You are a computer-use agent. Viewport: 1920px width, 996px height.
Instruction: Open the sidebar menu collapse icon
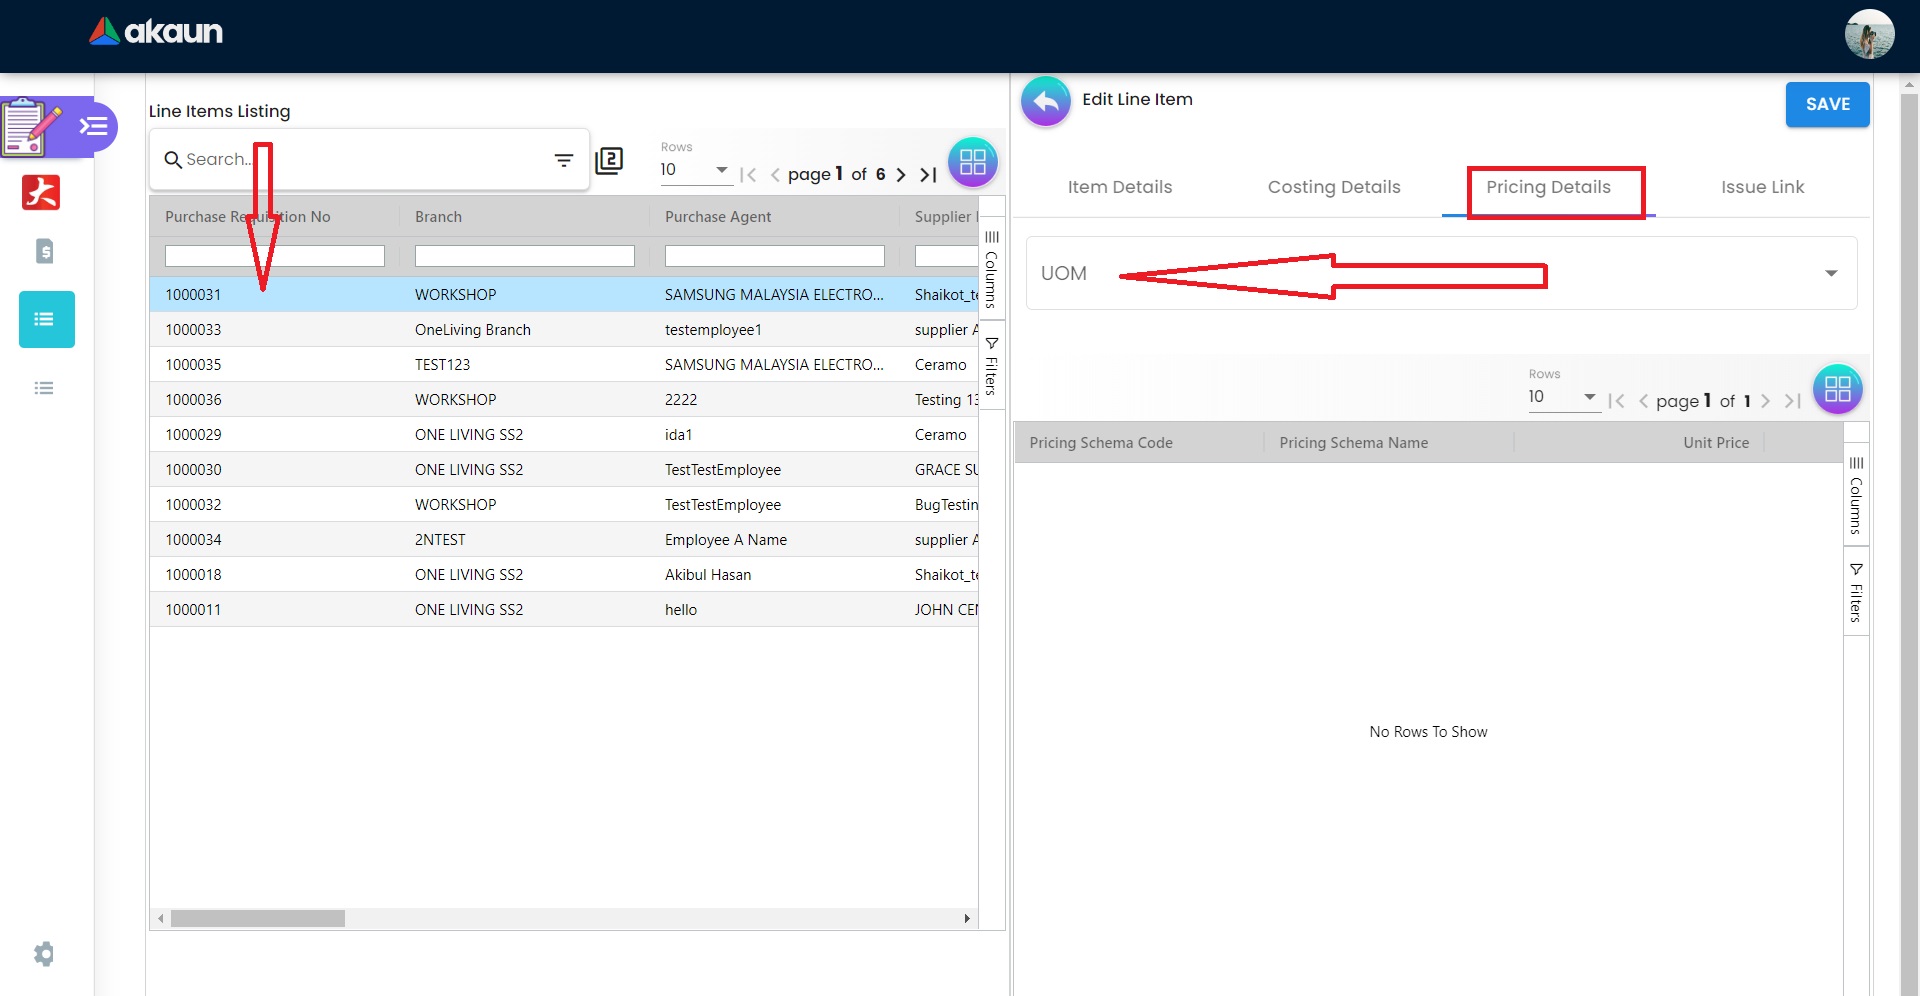[x=94, y=126]
